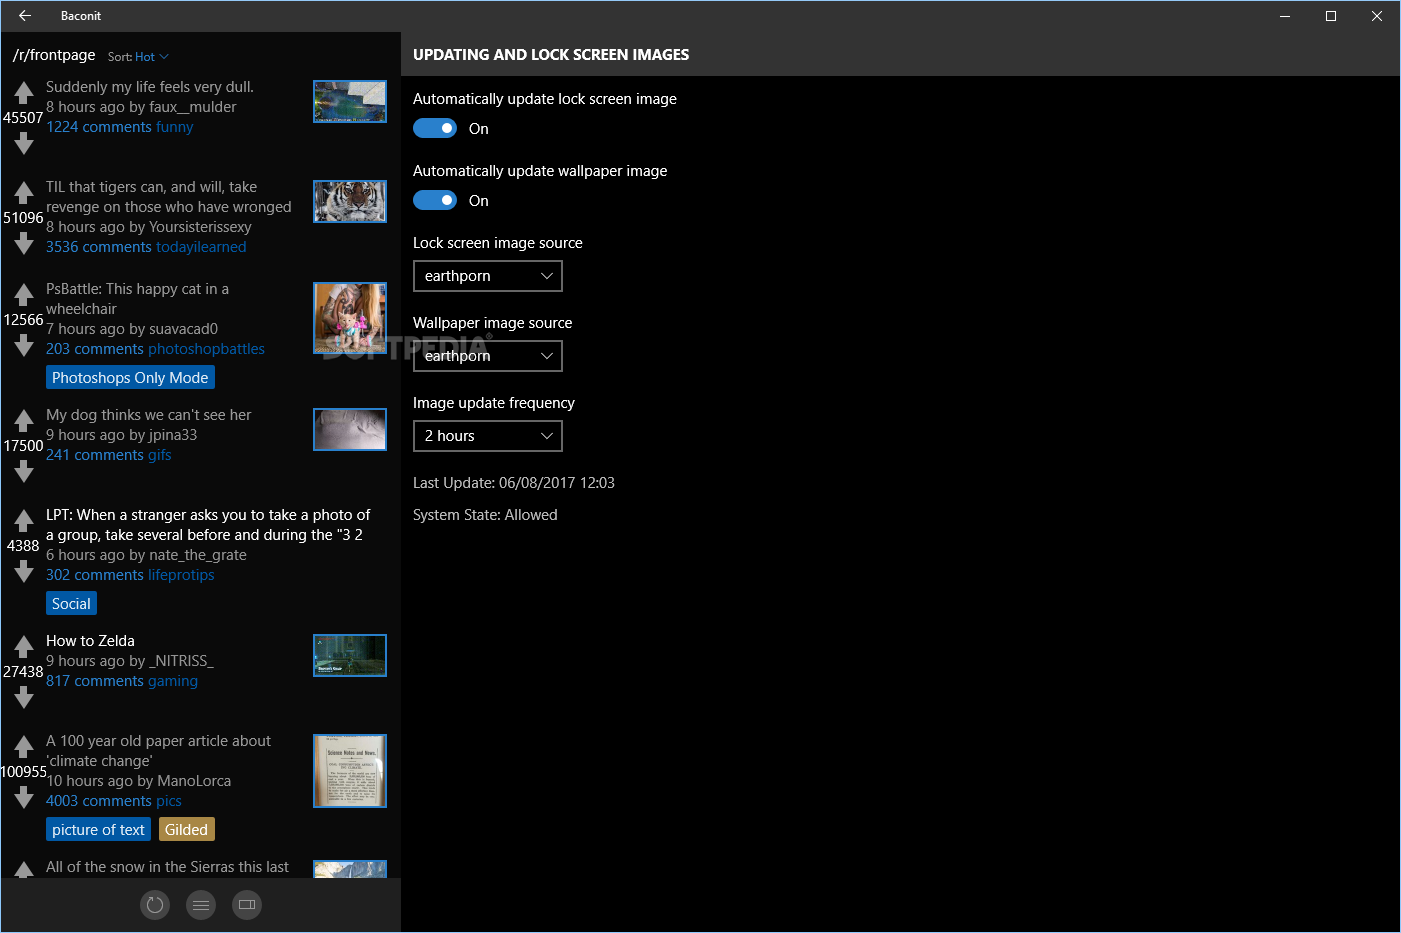
Task: Change the Sort: Hot dropdown
Action: (x=139, y=57)
